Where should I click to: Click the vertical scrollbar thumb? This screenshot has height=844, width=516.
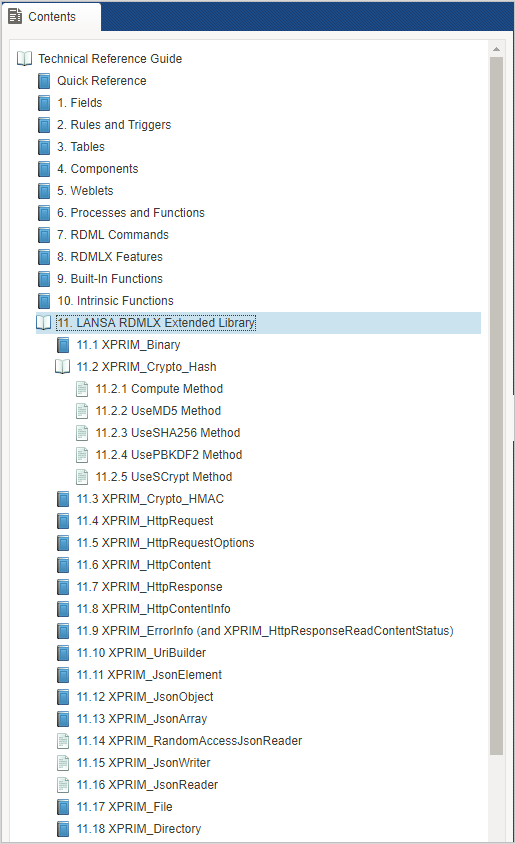[496, 406]
